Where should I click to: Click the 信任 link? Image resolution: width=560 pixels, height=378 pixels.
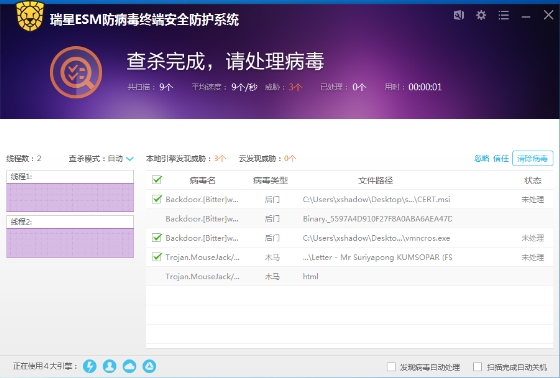coord(501,158)
